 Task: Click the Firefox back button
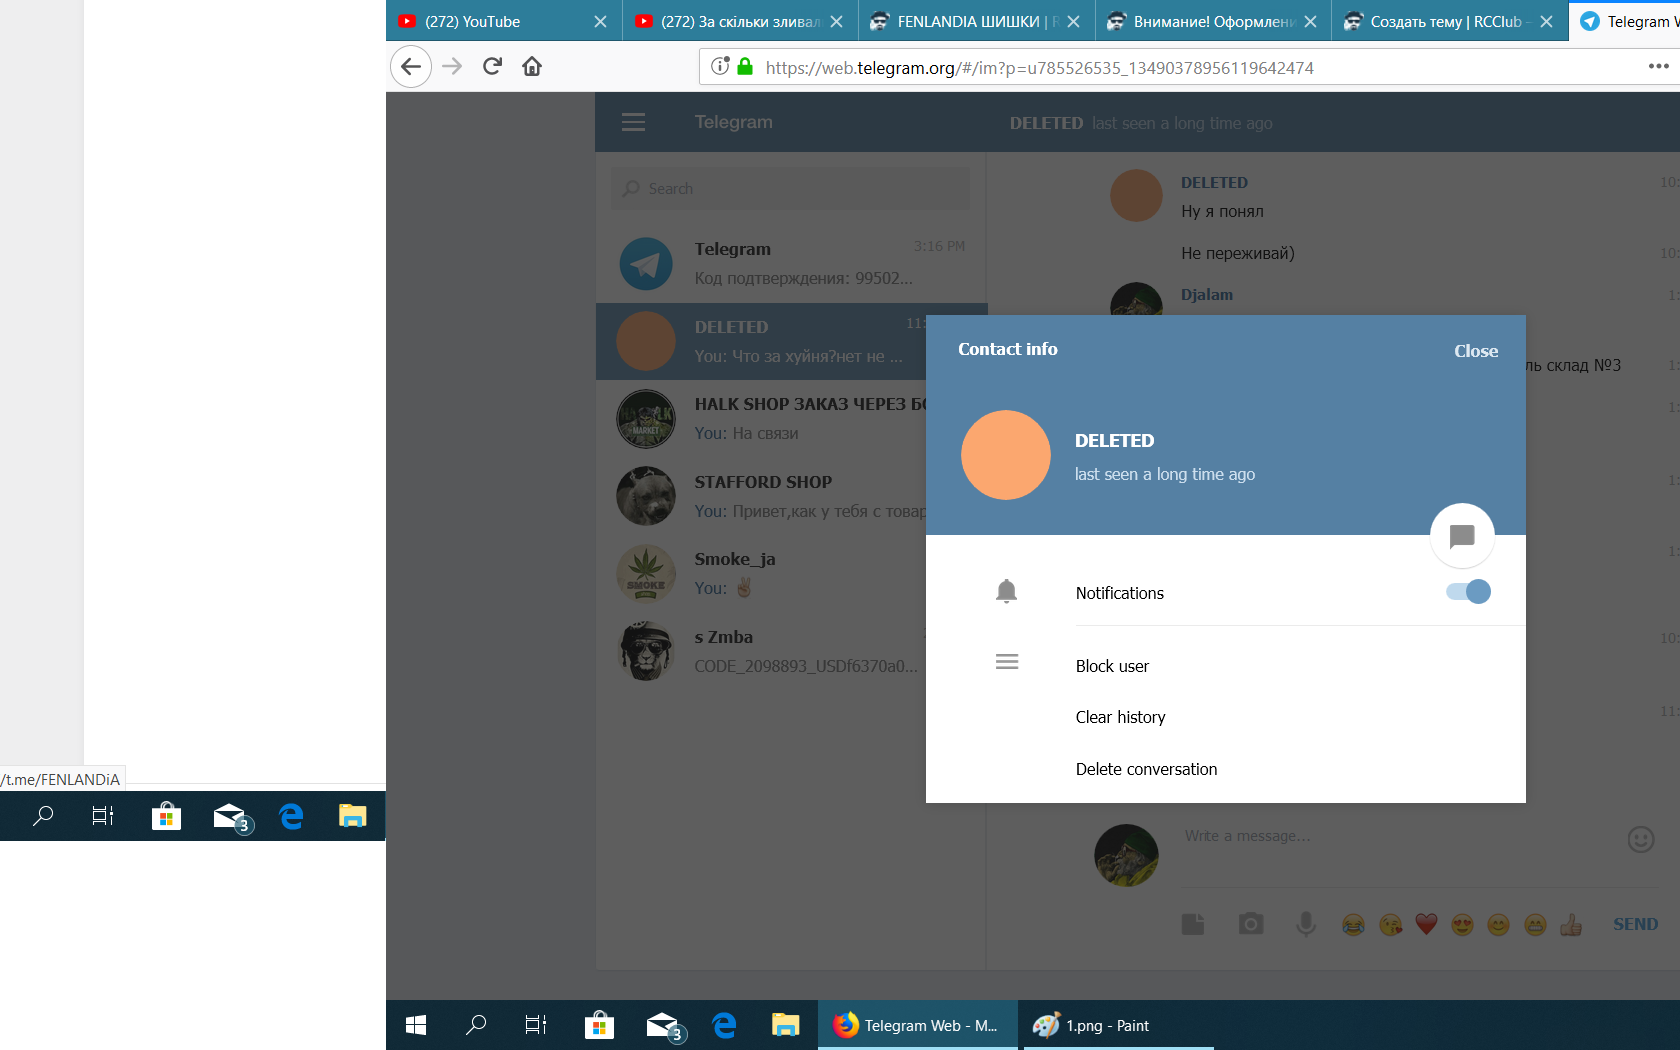pos(411,67)
